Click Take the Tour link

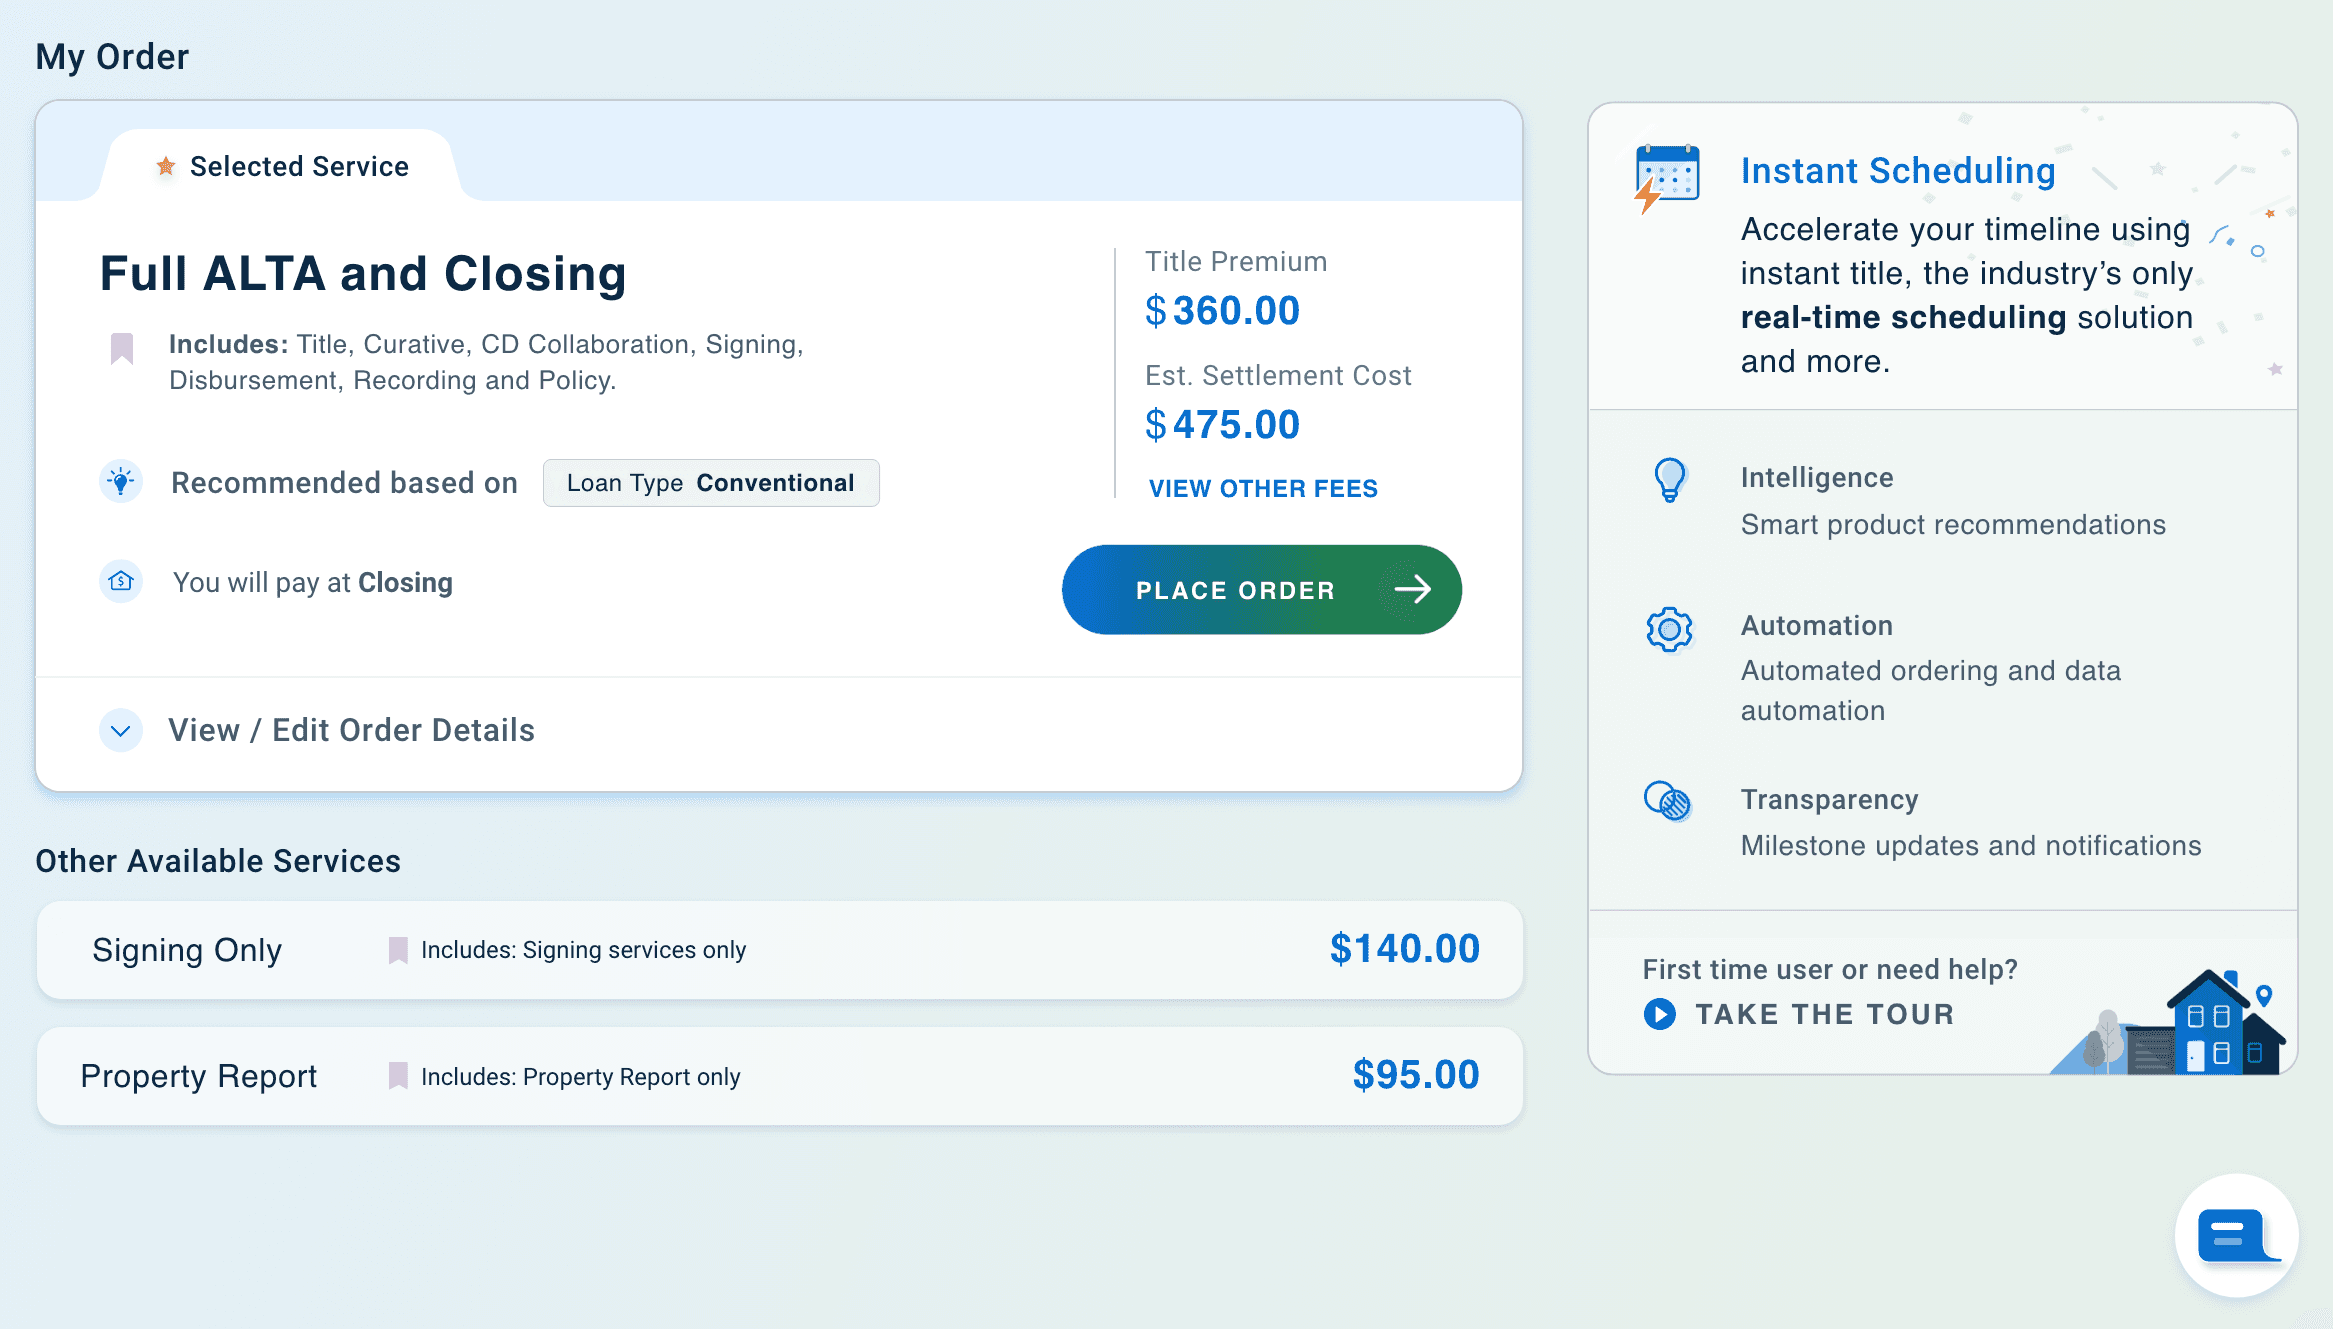1824,1014
